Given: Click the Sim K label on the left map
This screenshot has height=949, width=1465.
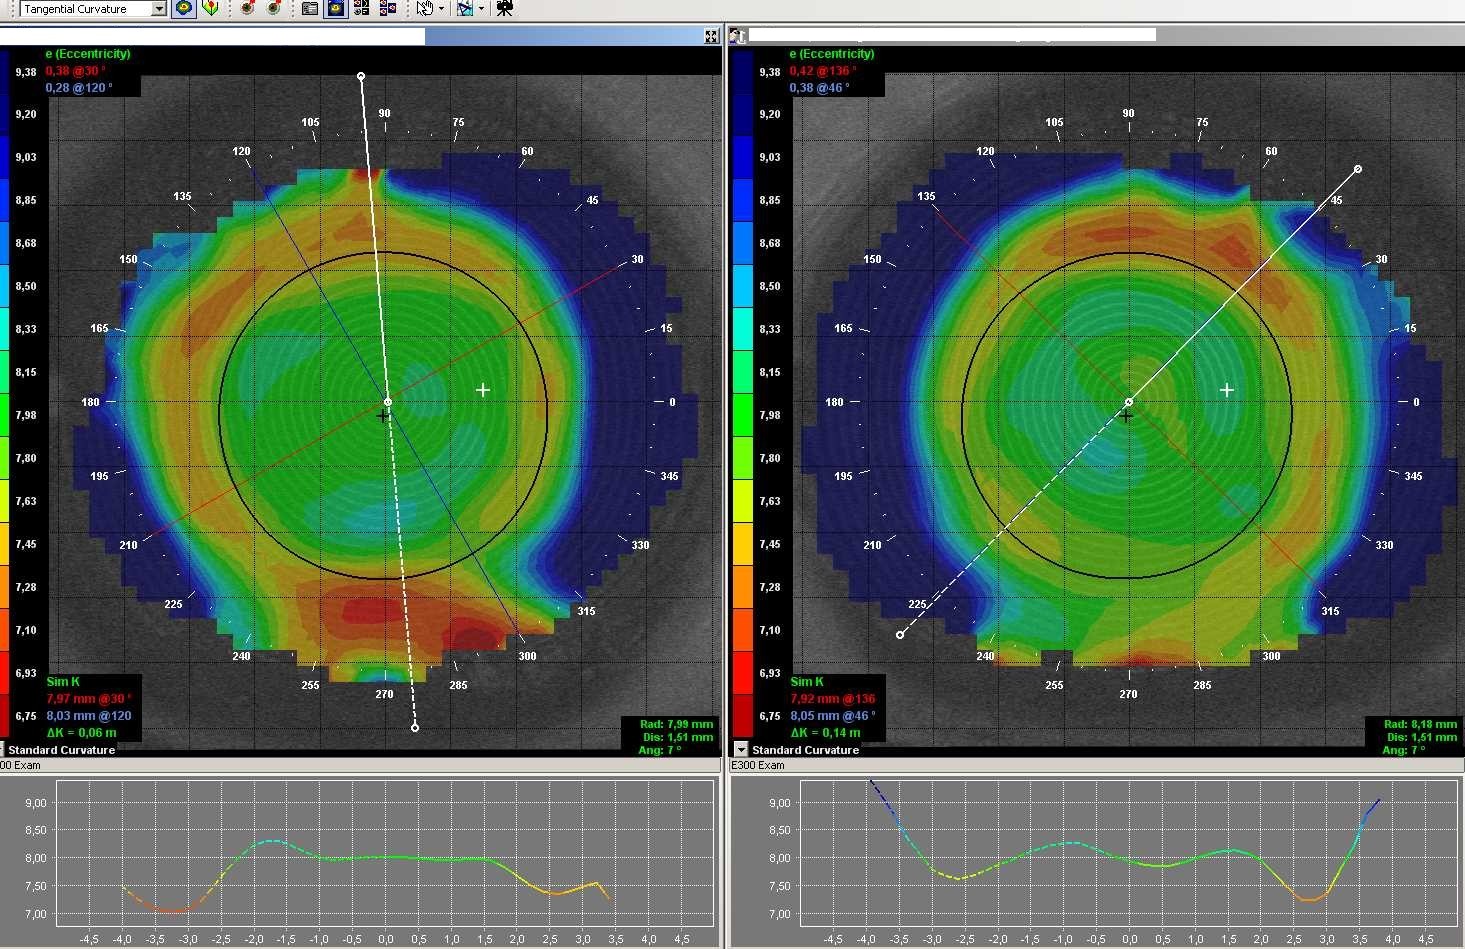Looking at the screenshot, I should pos(63,681).
